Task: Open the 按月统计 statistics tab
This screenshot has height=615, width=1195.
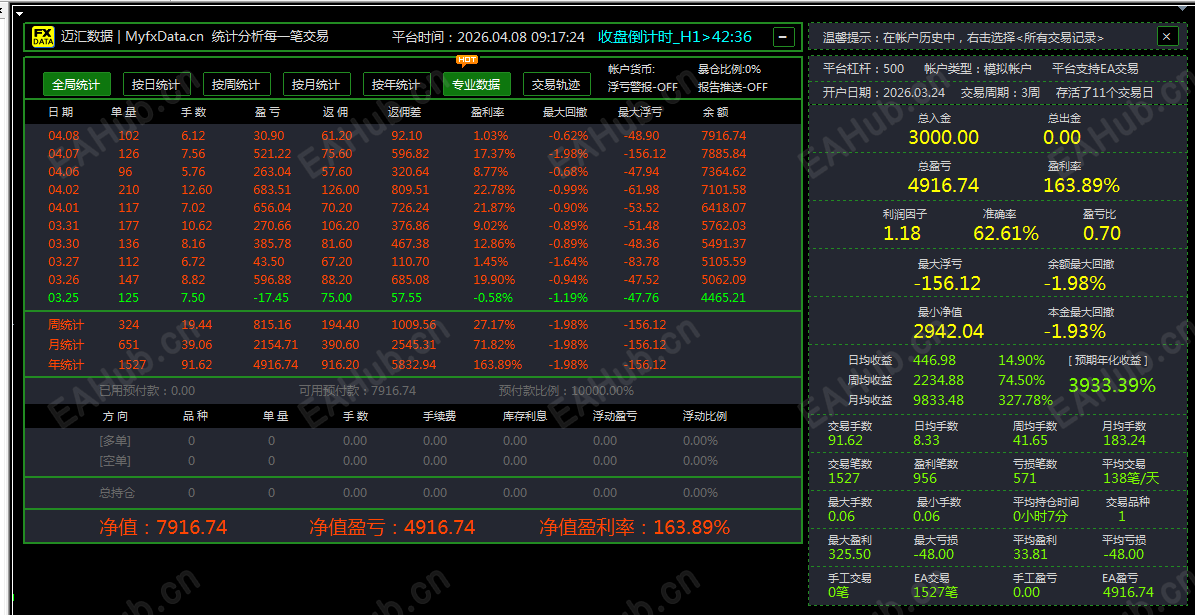Action: 316,84
